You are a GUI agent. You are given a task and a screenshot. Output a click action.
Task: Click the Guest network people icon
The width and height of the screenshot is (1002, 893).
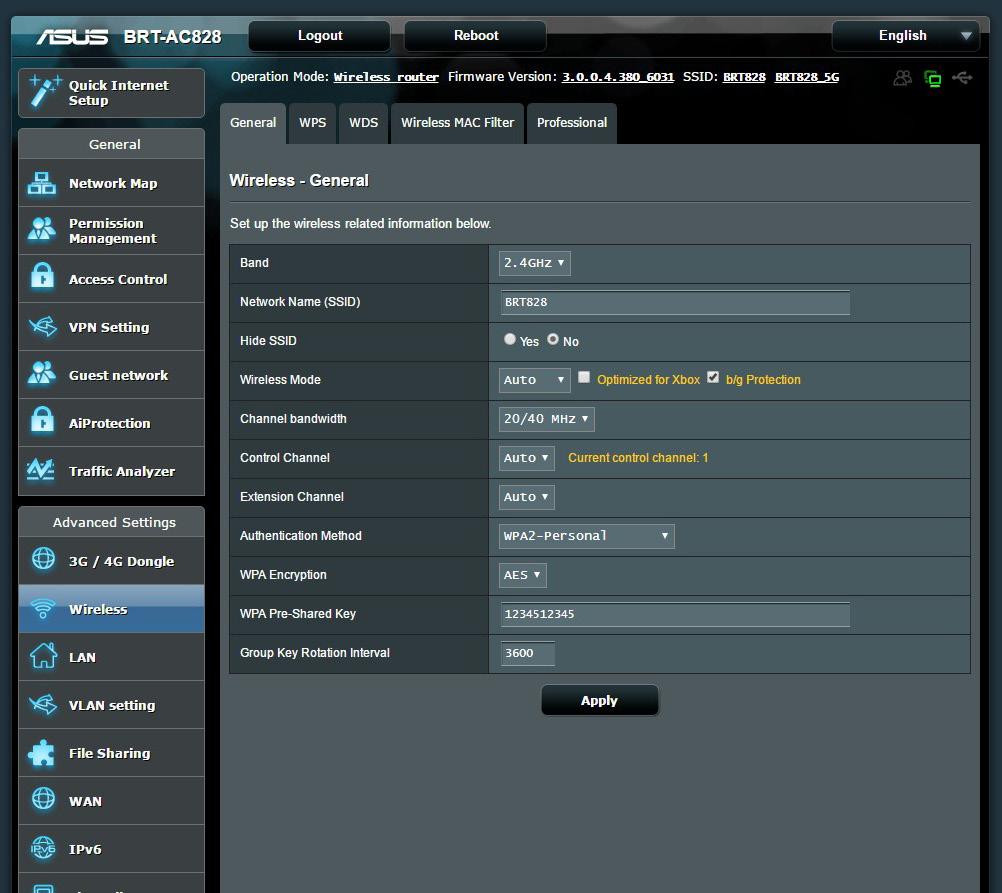click(42, 374)
